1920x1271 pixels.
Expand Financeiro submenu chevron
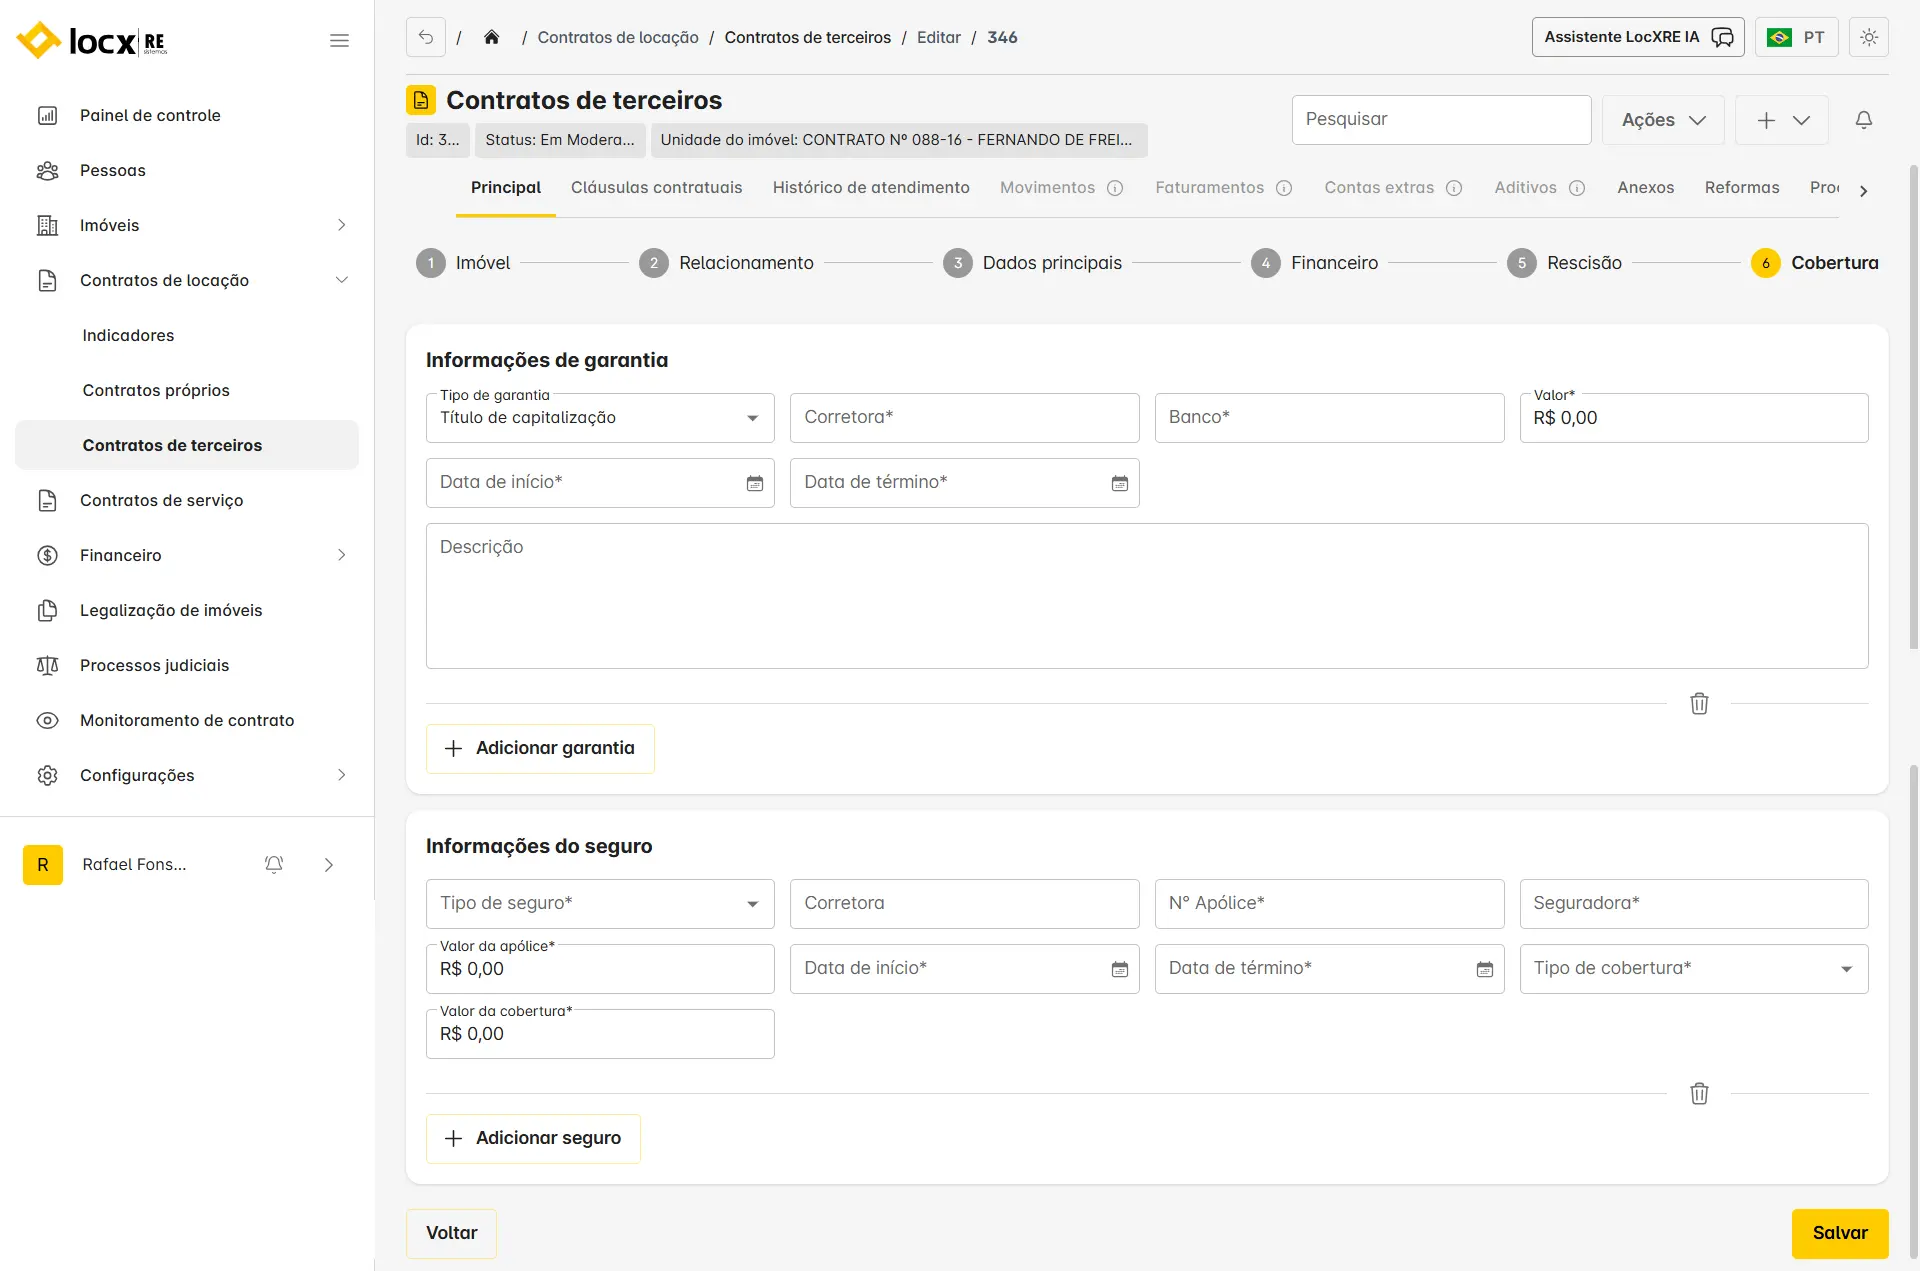(x=341, y=555)
